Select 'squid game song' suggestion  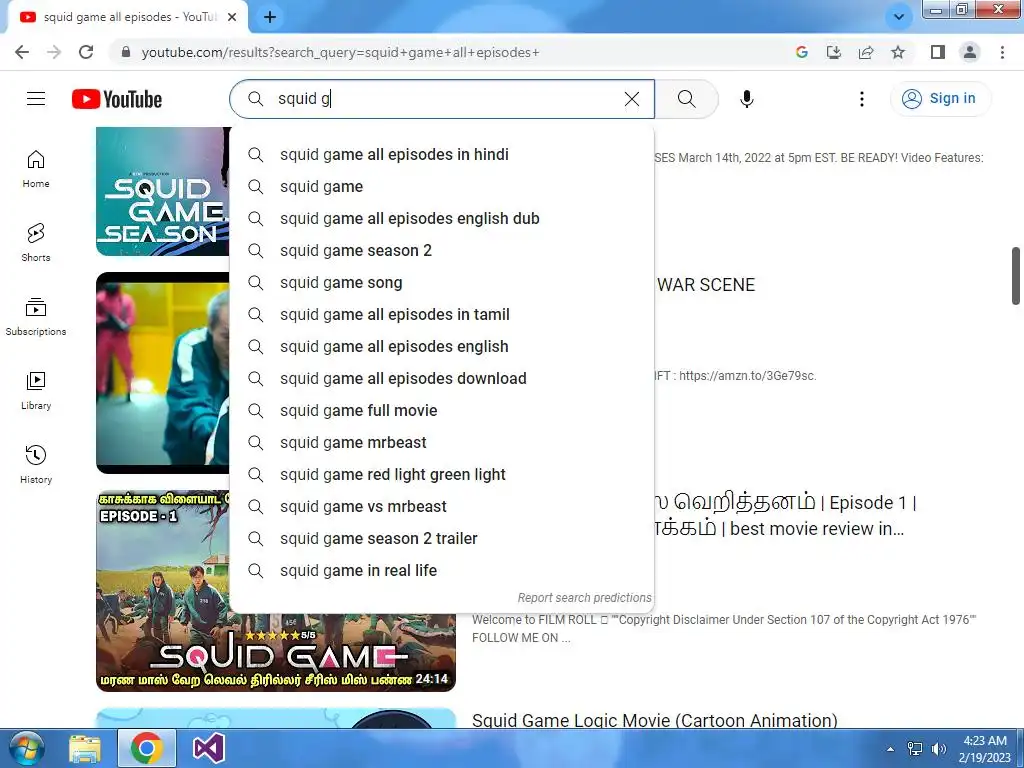[x=442, y=283]
